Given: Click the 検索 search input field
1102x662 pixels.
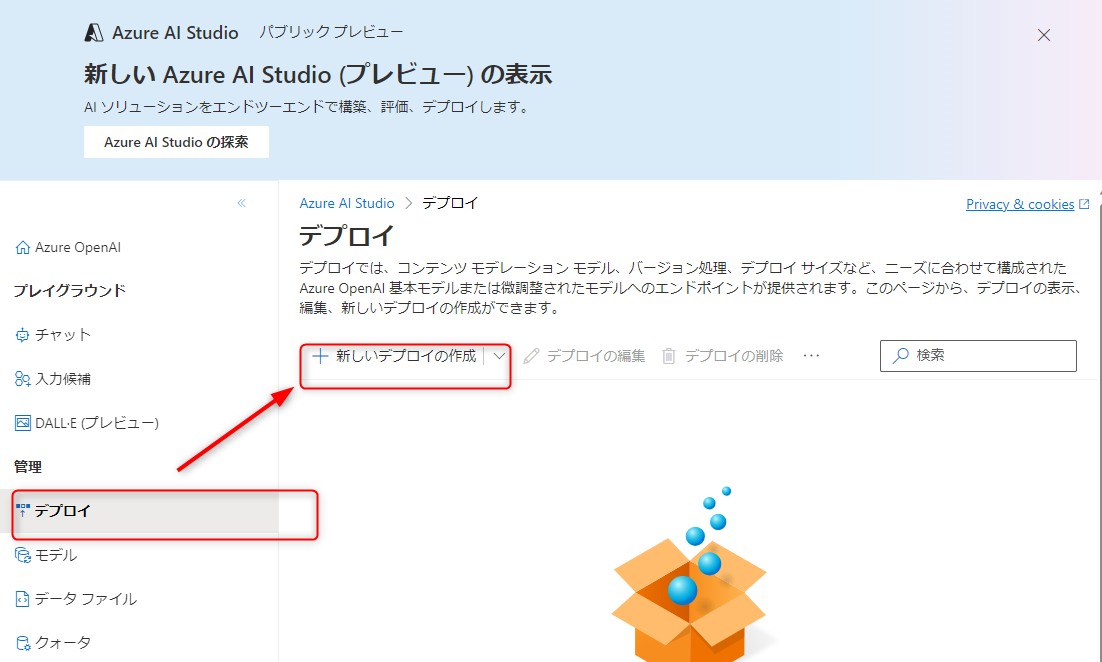Looking at the screenshot, I should pos(978,356).
